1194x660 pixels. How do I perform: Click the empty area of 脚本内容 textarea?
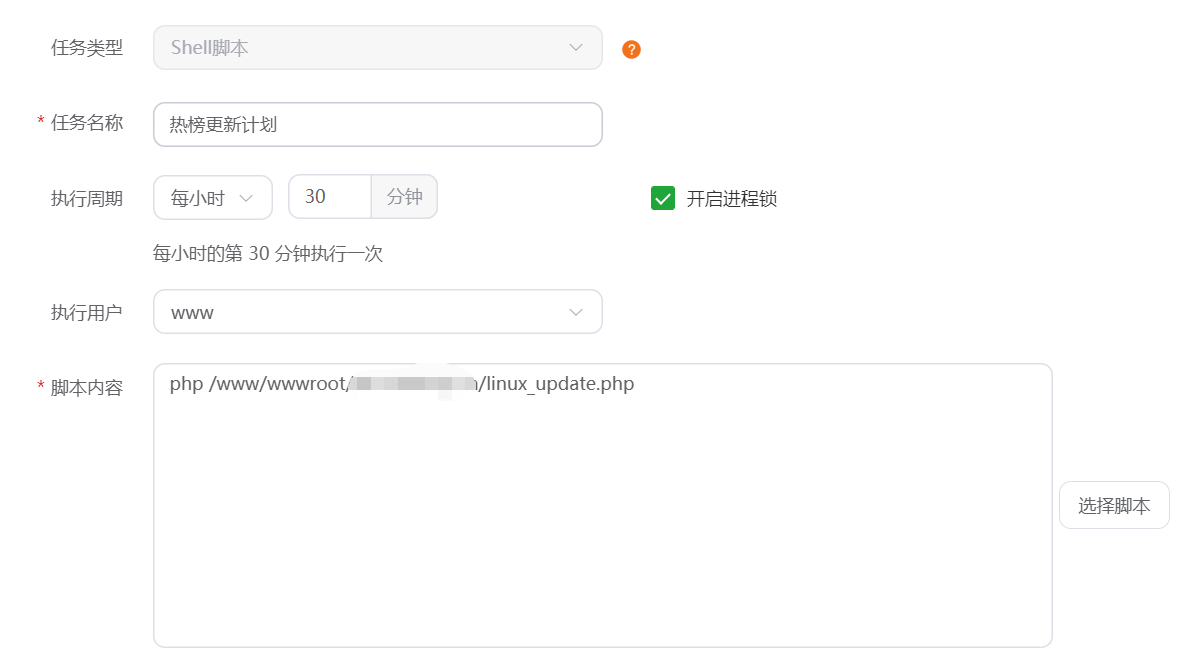600,520
